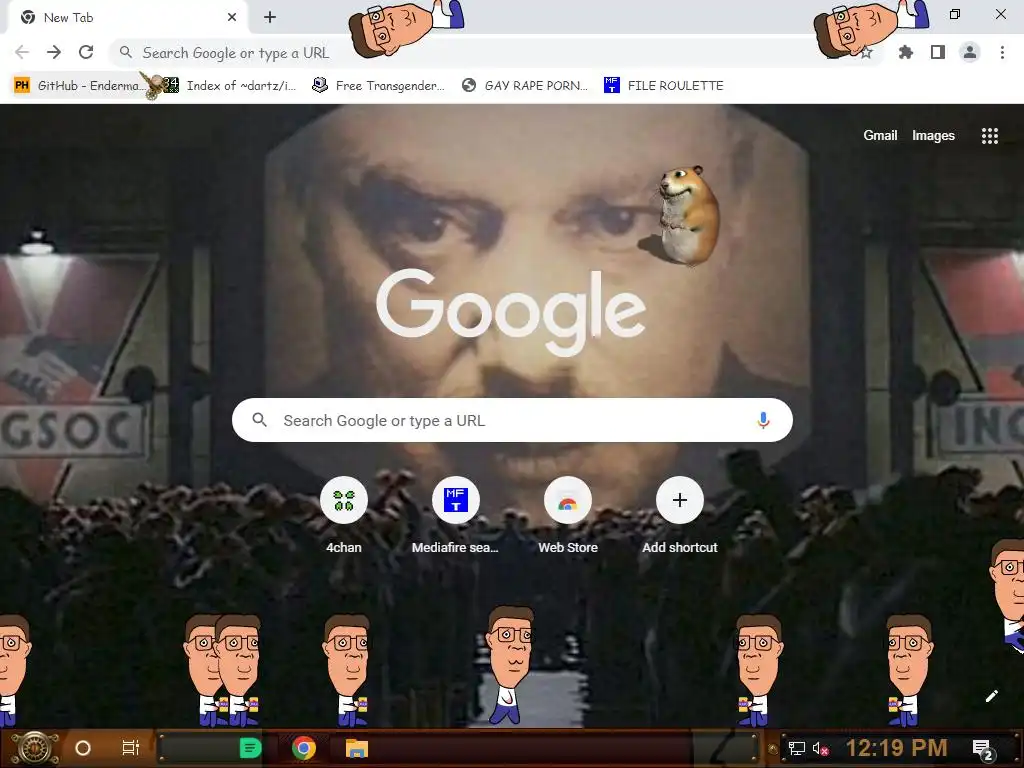
Task: Open the Web Store shortcut
Action: [568, 516]
